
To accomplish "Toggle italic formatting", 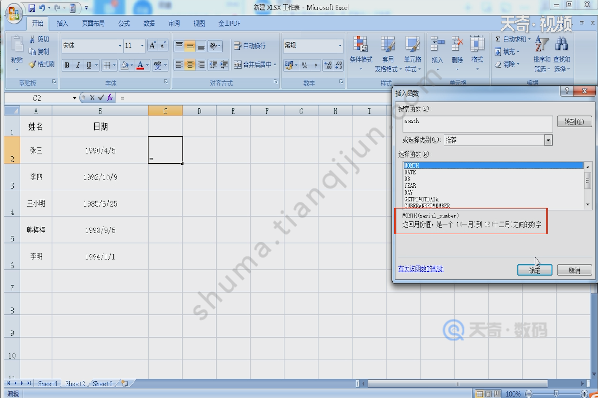I will [x=78, y=66].
